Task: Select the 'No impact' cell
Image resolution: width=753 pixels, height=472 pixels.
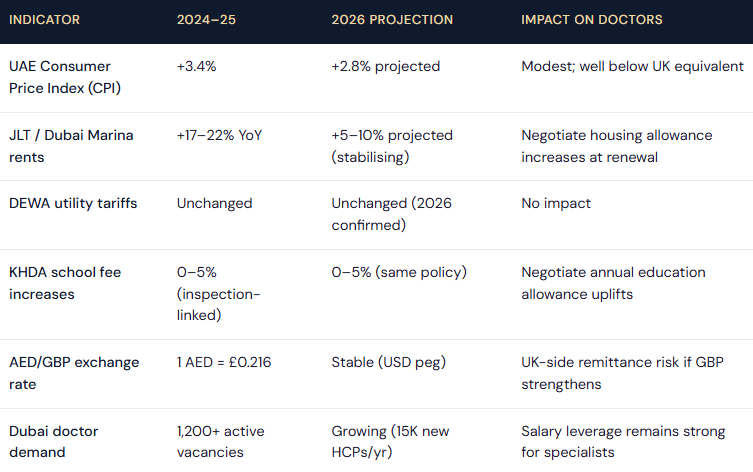Action: click(x=556, y=203)
